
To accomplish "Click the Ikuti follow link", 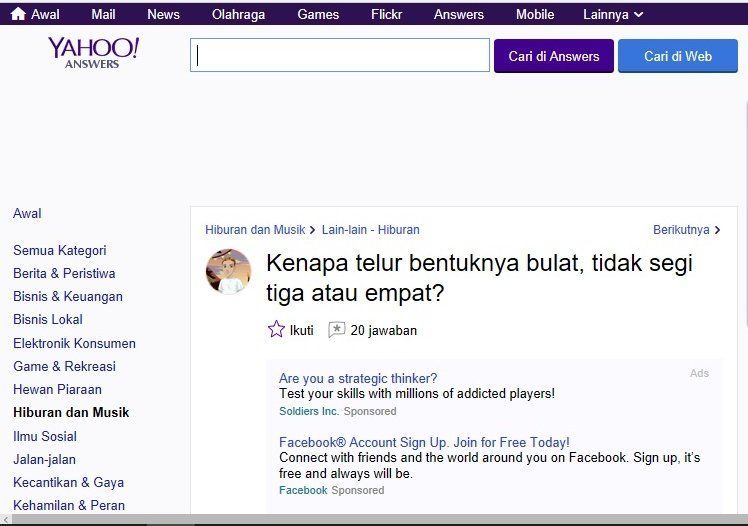I will (x=301, y=330).
